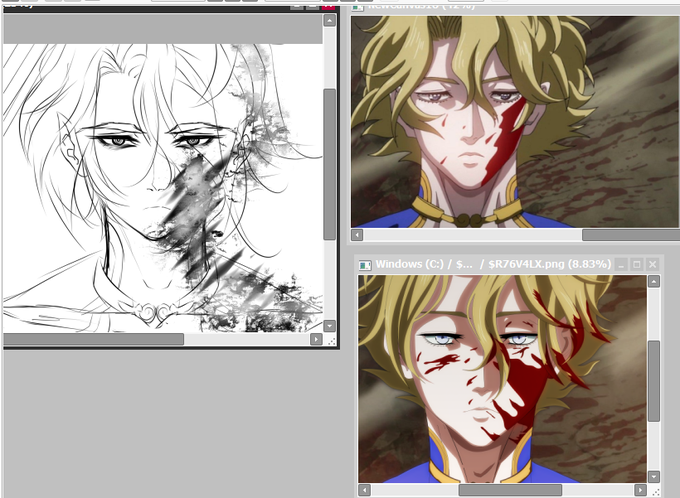Click the scroll-up arrow in the sketch window
The image size is (680, 498).
(x=330, y=20)
